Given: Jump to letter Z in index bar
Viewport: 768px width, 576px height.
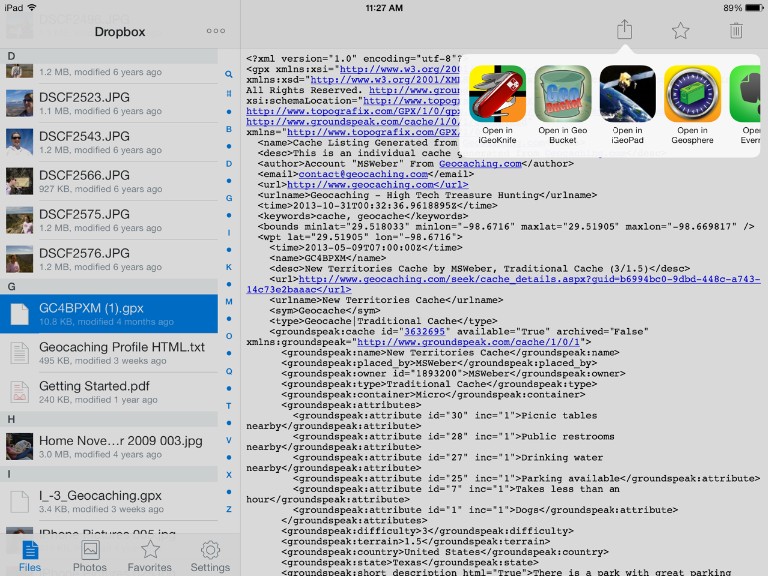Looking at the screenshot, I should 229,509.
